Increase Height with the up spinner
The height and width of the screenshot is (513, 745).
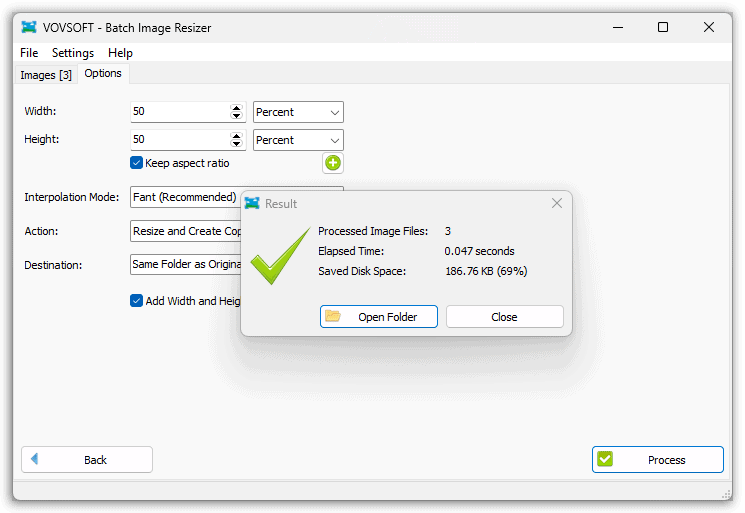236,136
